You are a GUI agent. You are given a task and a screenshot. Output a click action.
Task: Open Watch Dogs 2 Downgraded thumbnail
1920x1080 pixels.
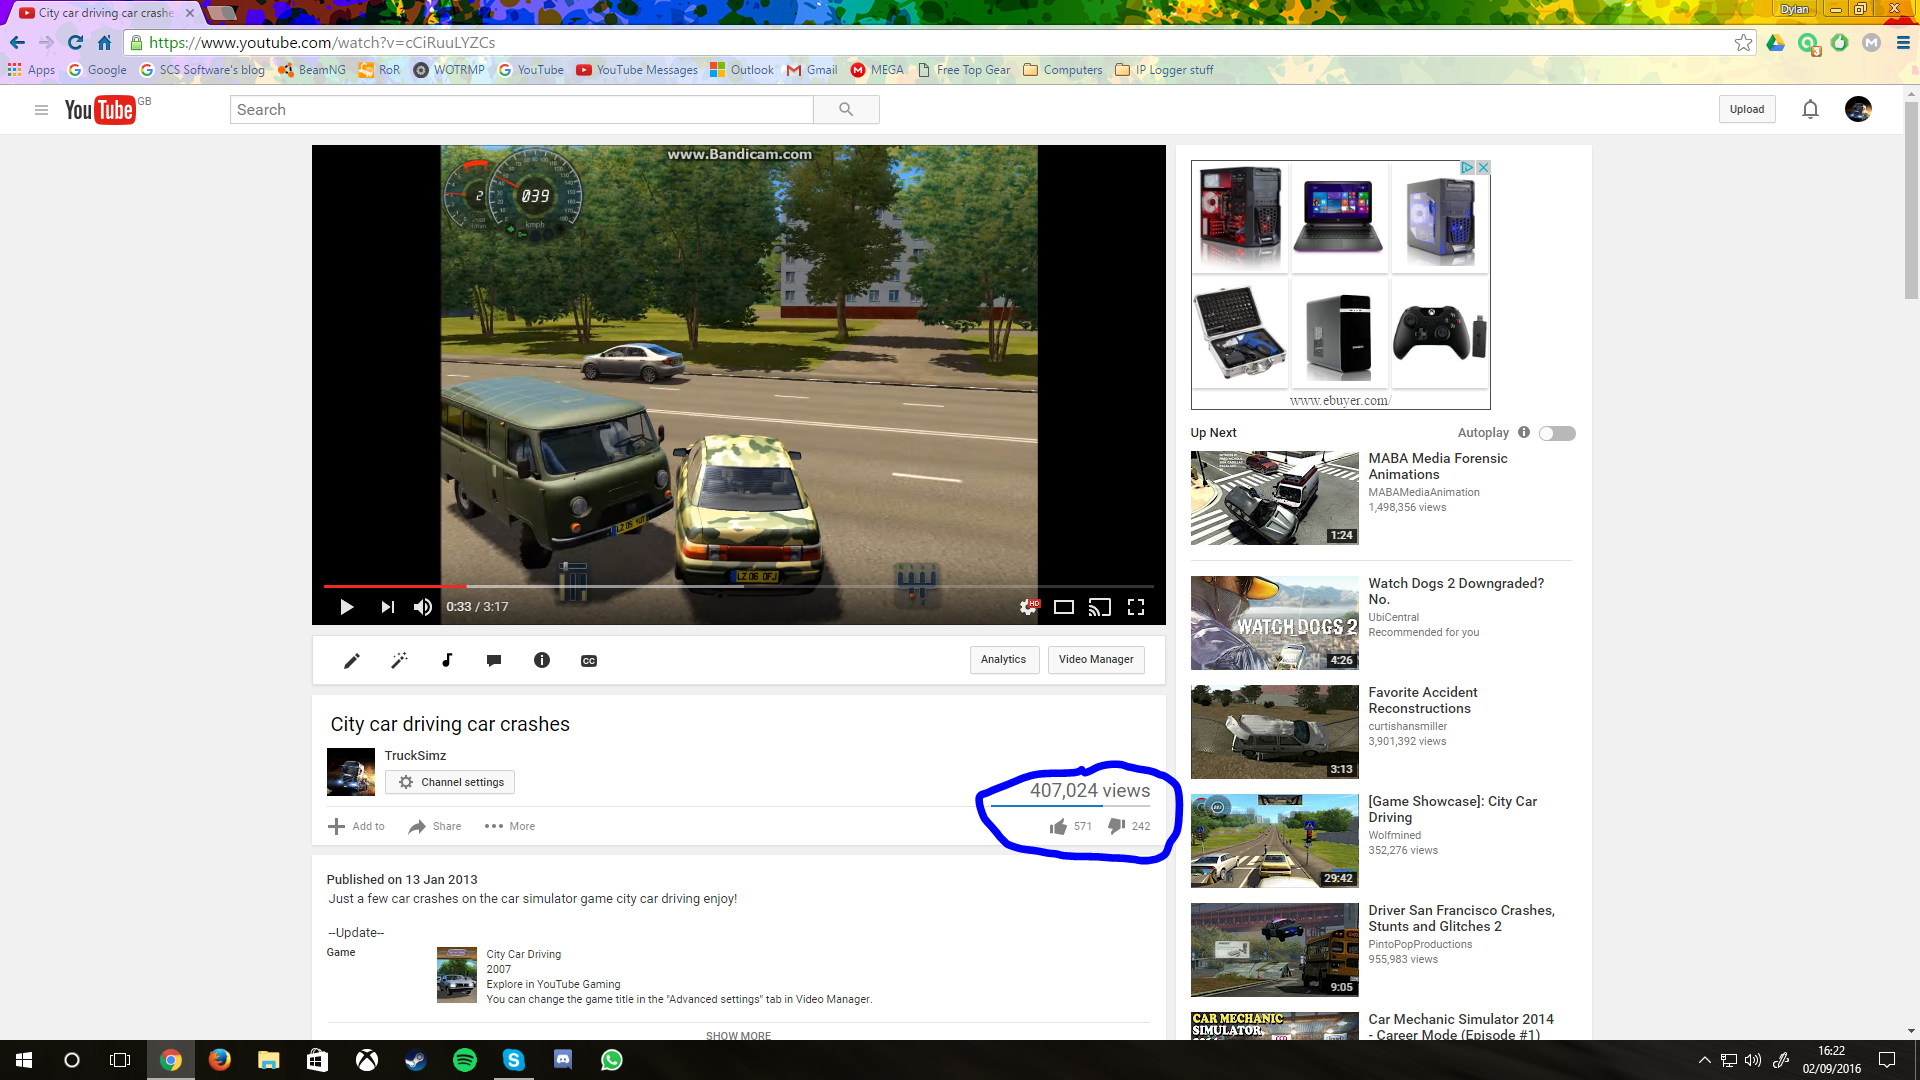pyautogui.click(x=1274, y=623)
